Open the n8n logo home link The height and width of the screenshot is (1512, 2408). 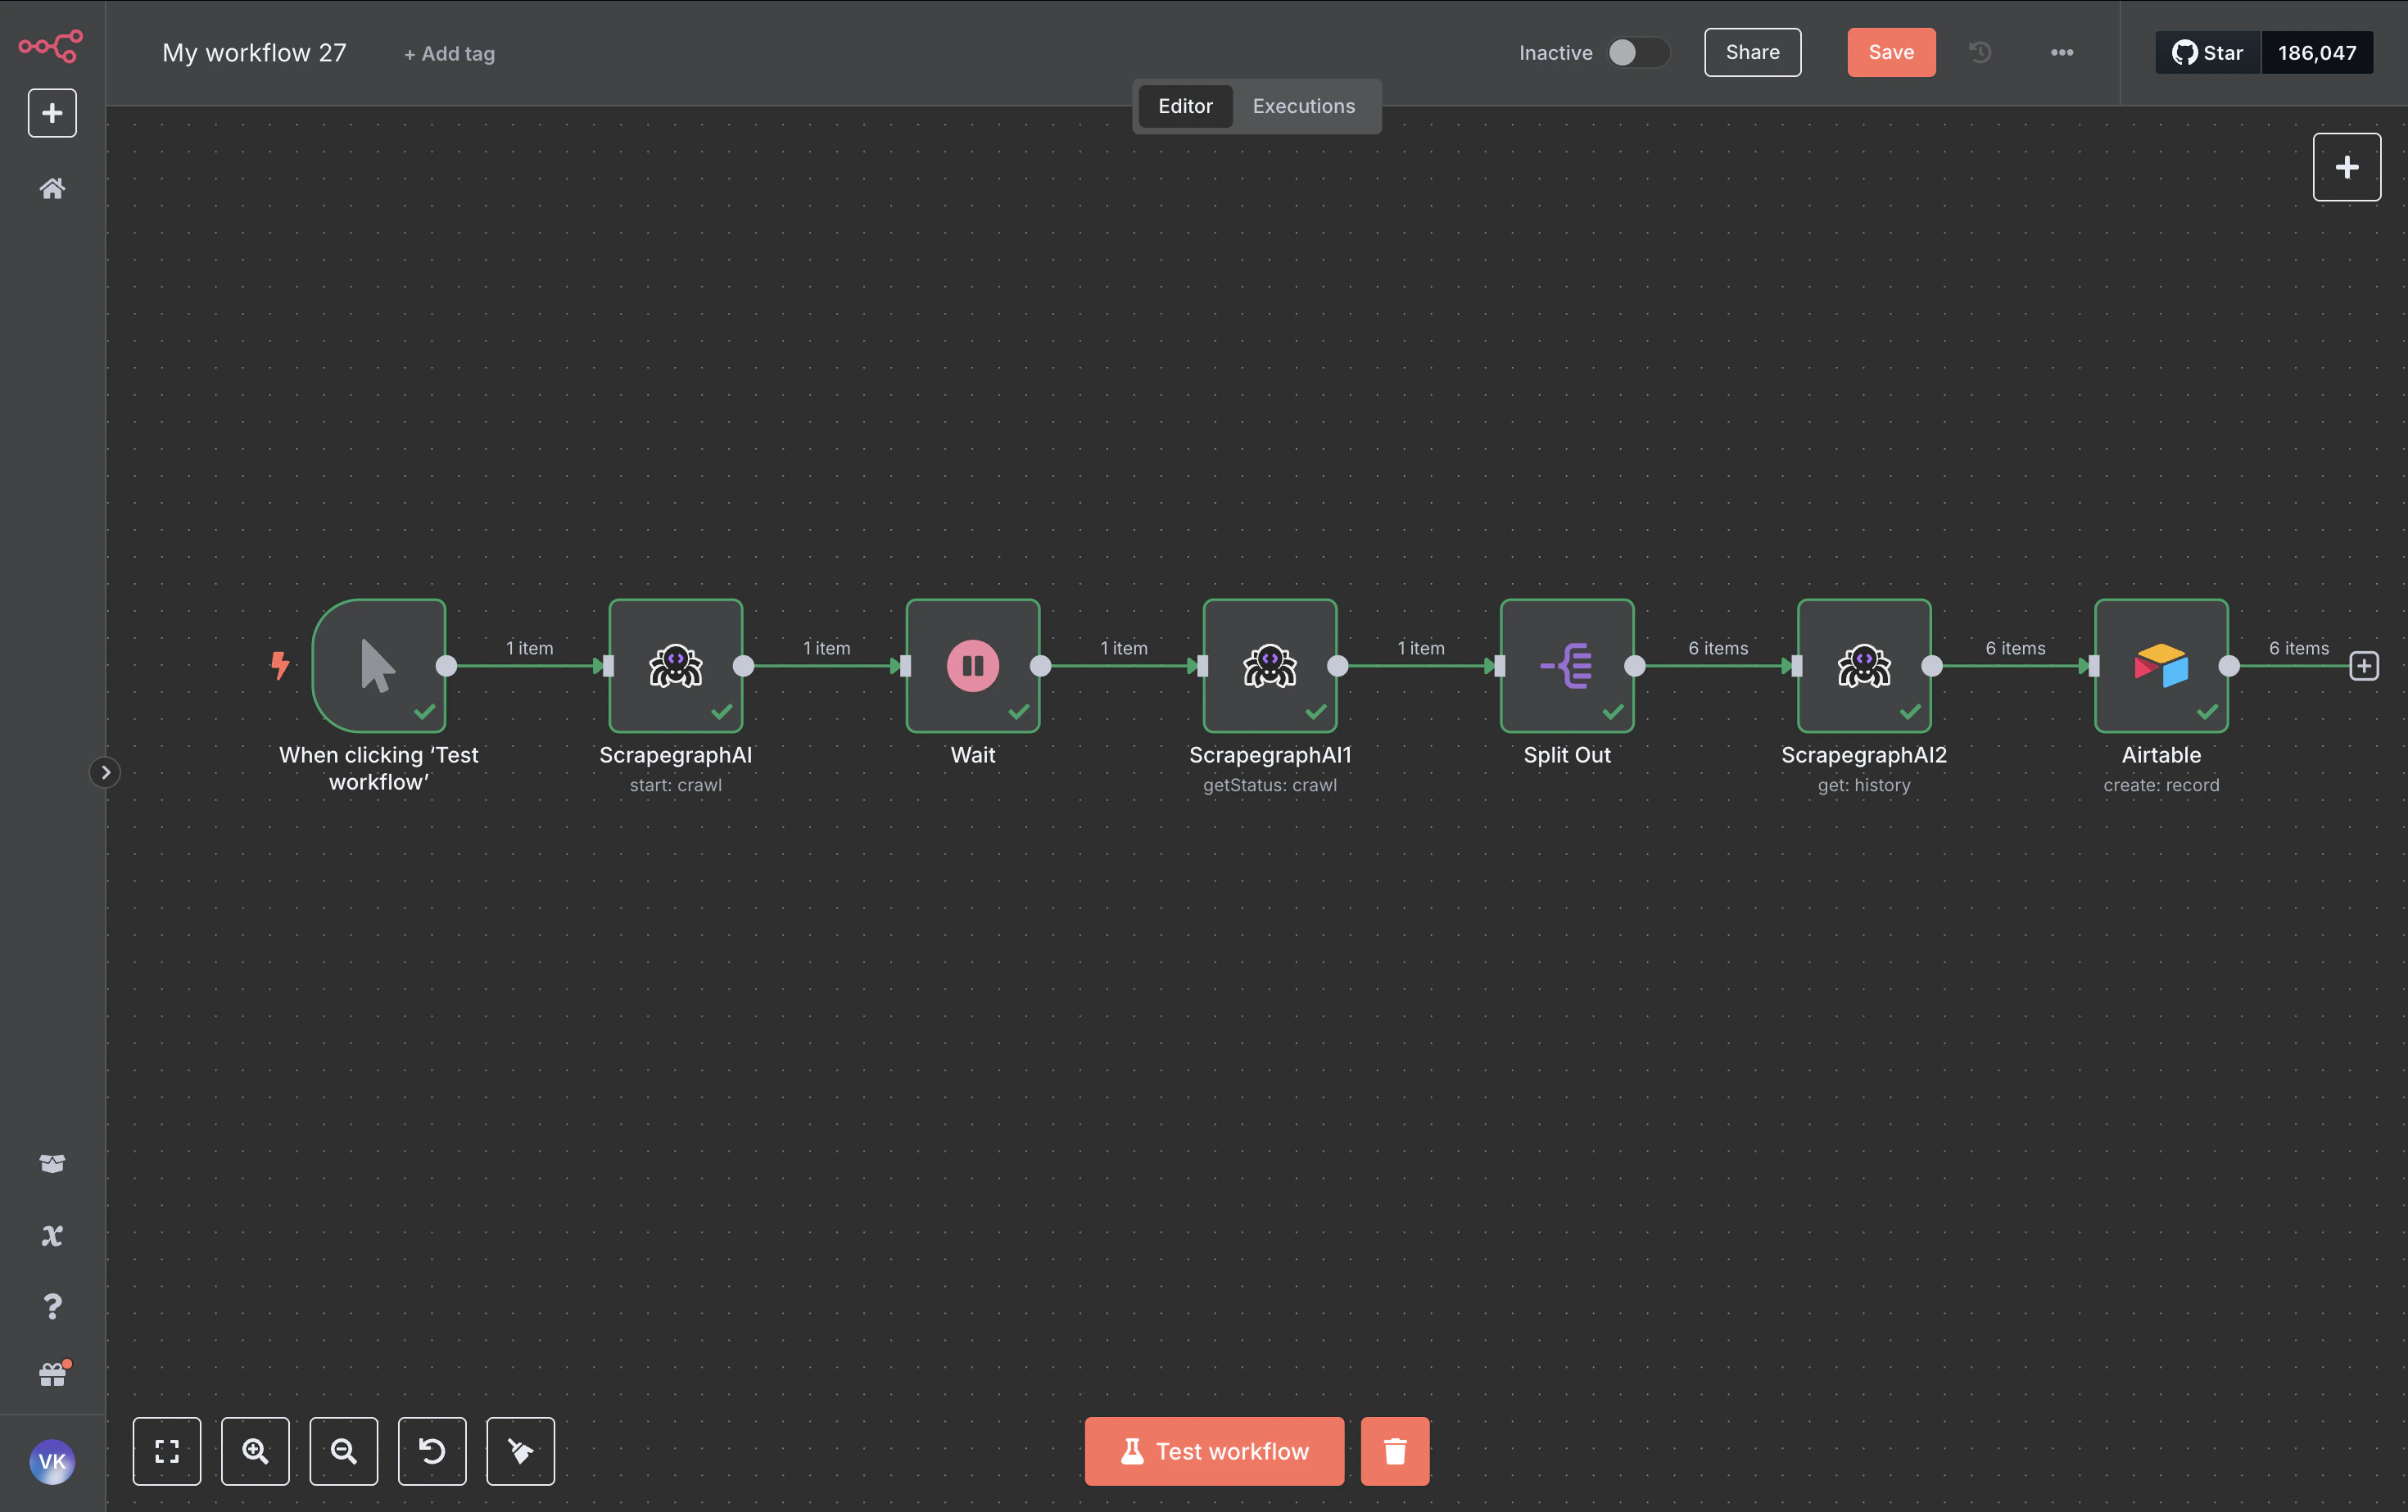[51, 46]
